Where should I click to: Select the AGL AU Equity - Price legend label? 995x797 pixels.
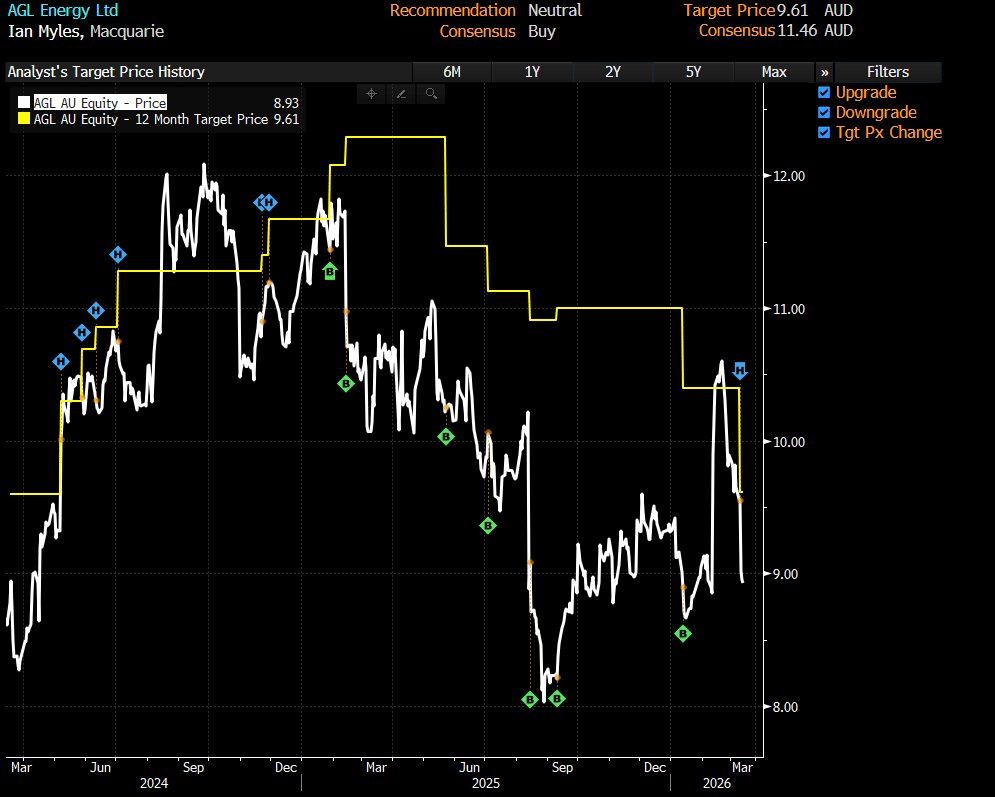tap(100, 103)
